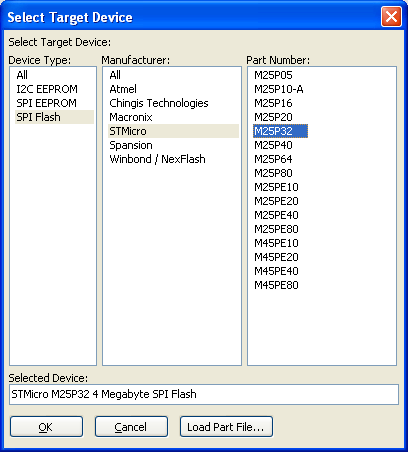Select the M45PE80 part number

pos(276,285)
